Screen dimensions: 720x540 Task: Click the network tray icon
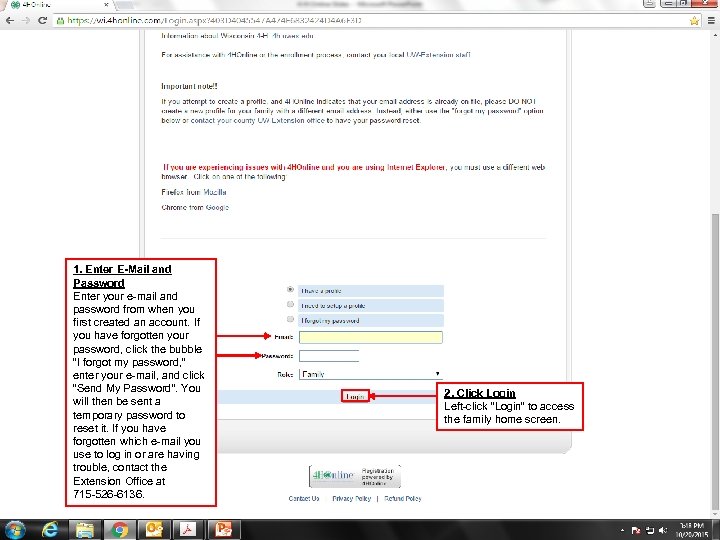click(650, 530)
